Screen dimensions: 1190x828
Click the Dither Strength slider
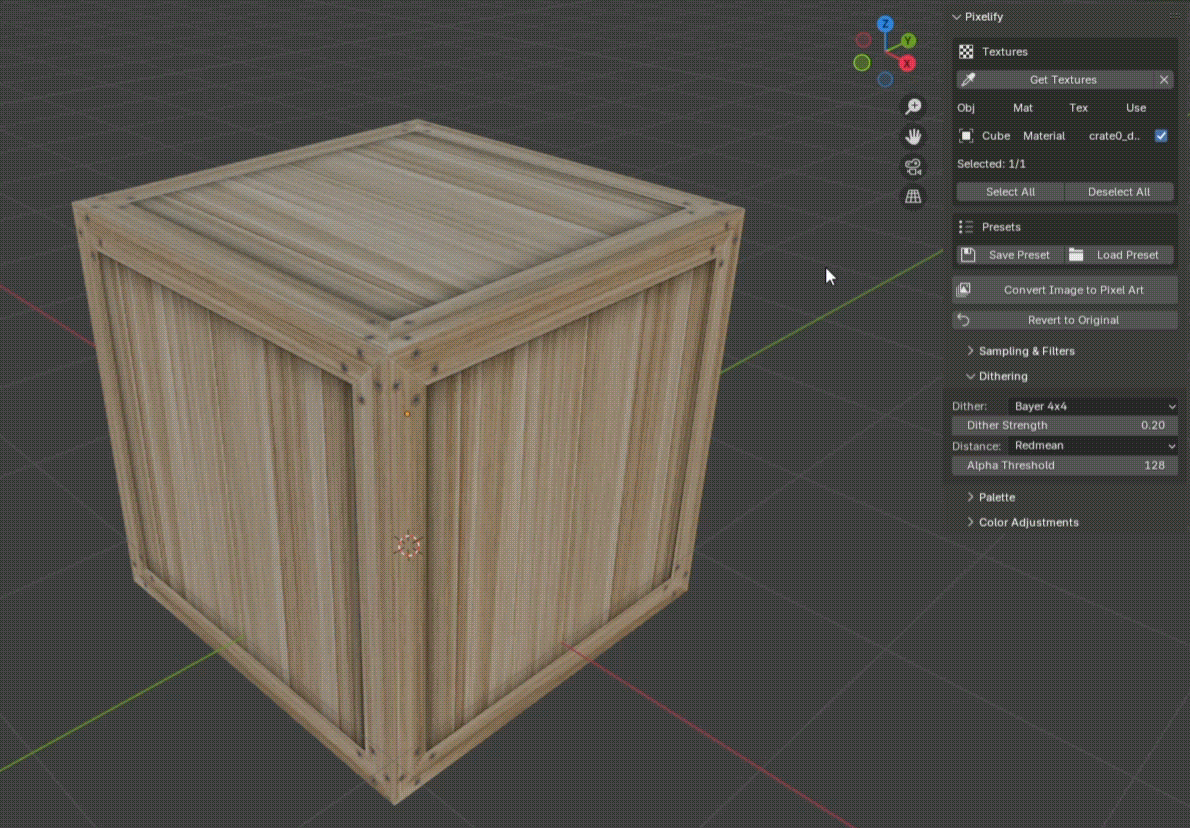1065,426
